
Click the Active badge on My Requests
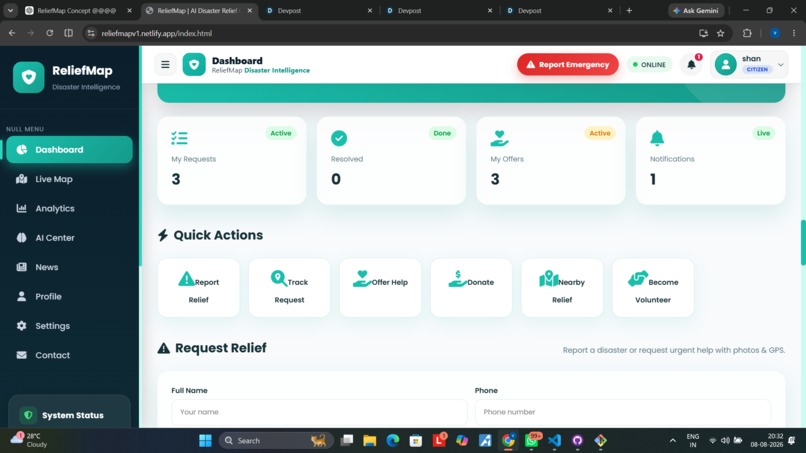tap(281, 133)
